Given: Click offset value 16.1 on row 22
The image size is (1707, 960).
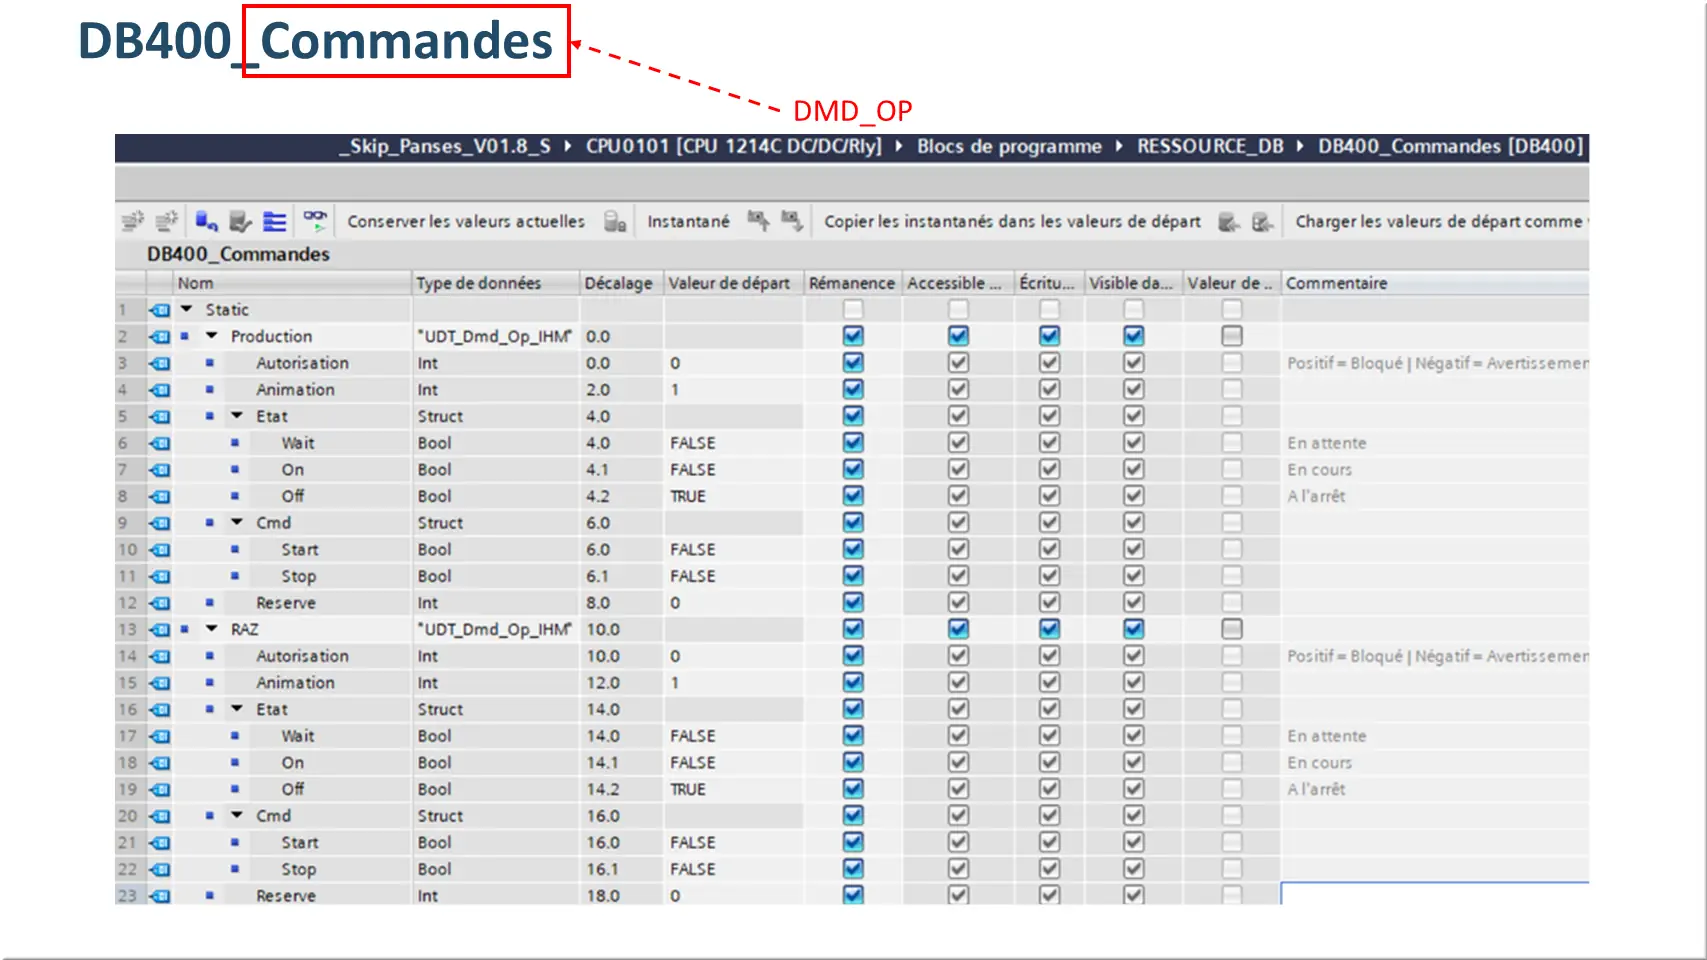Looking at the screenshot, I should coord(602,869).
